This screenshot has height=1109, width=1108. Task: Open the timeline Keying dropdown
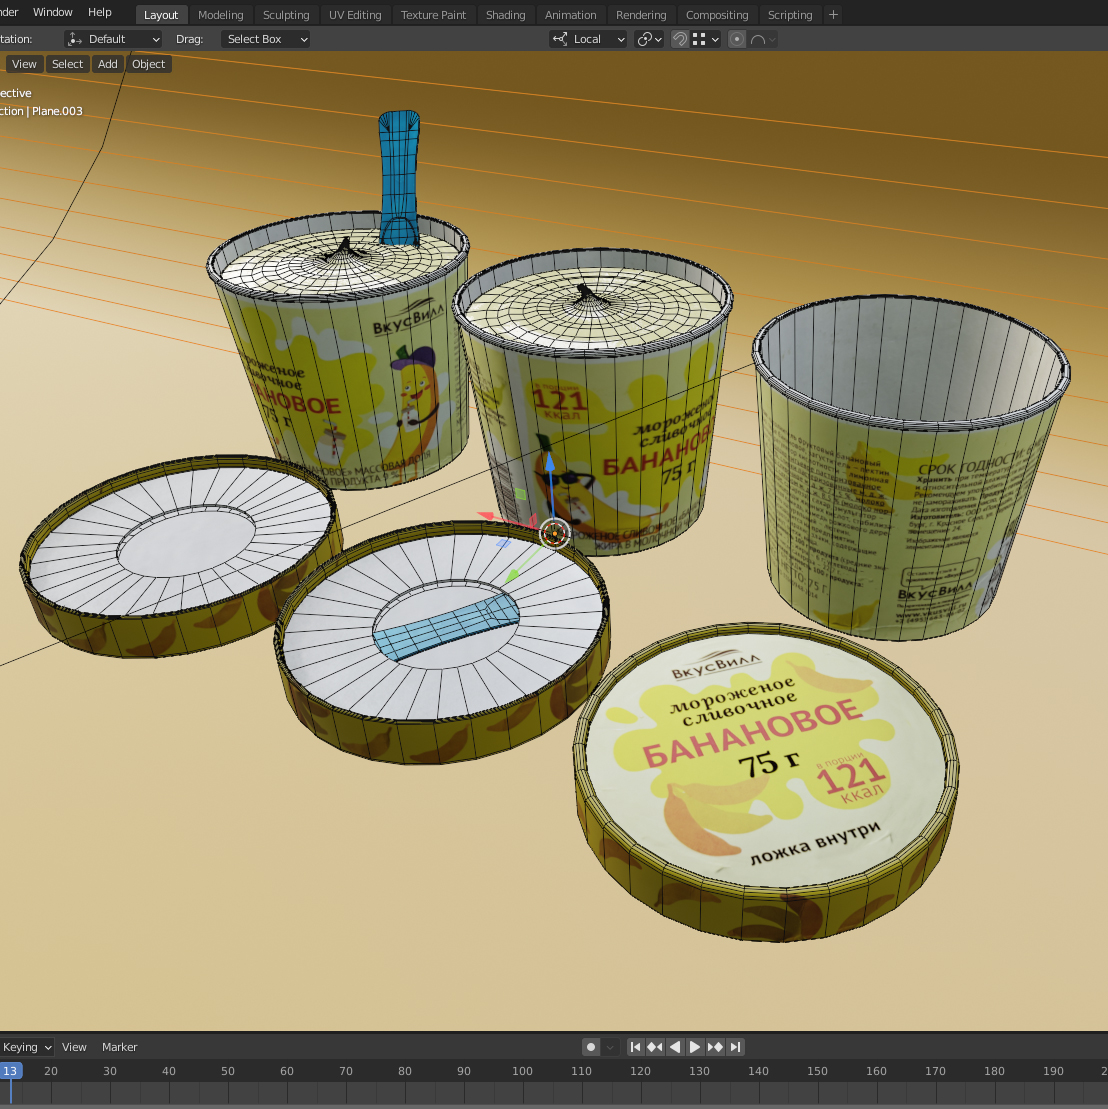(x=27, y=1047)
